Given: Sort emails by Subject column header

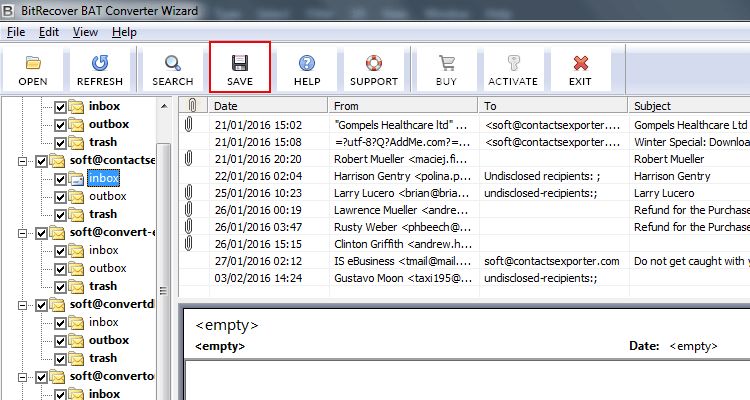Looking at the screenshot, I should (689, 105).
